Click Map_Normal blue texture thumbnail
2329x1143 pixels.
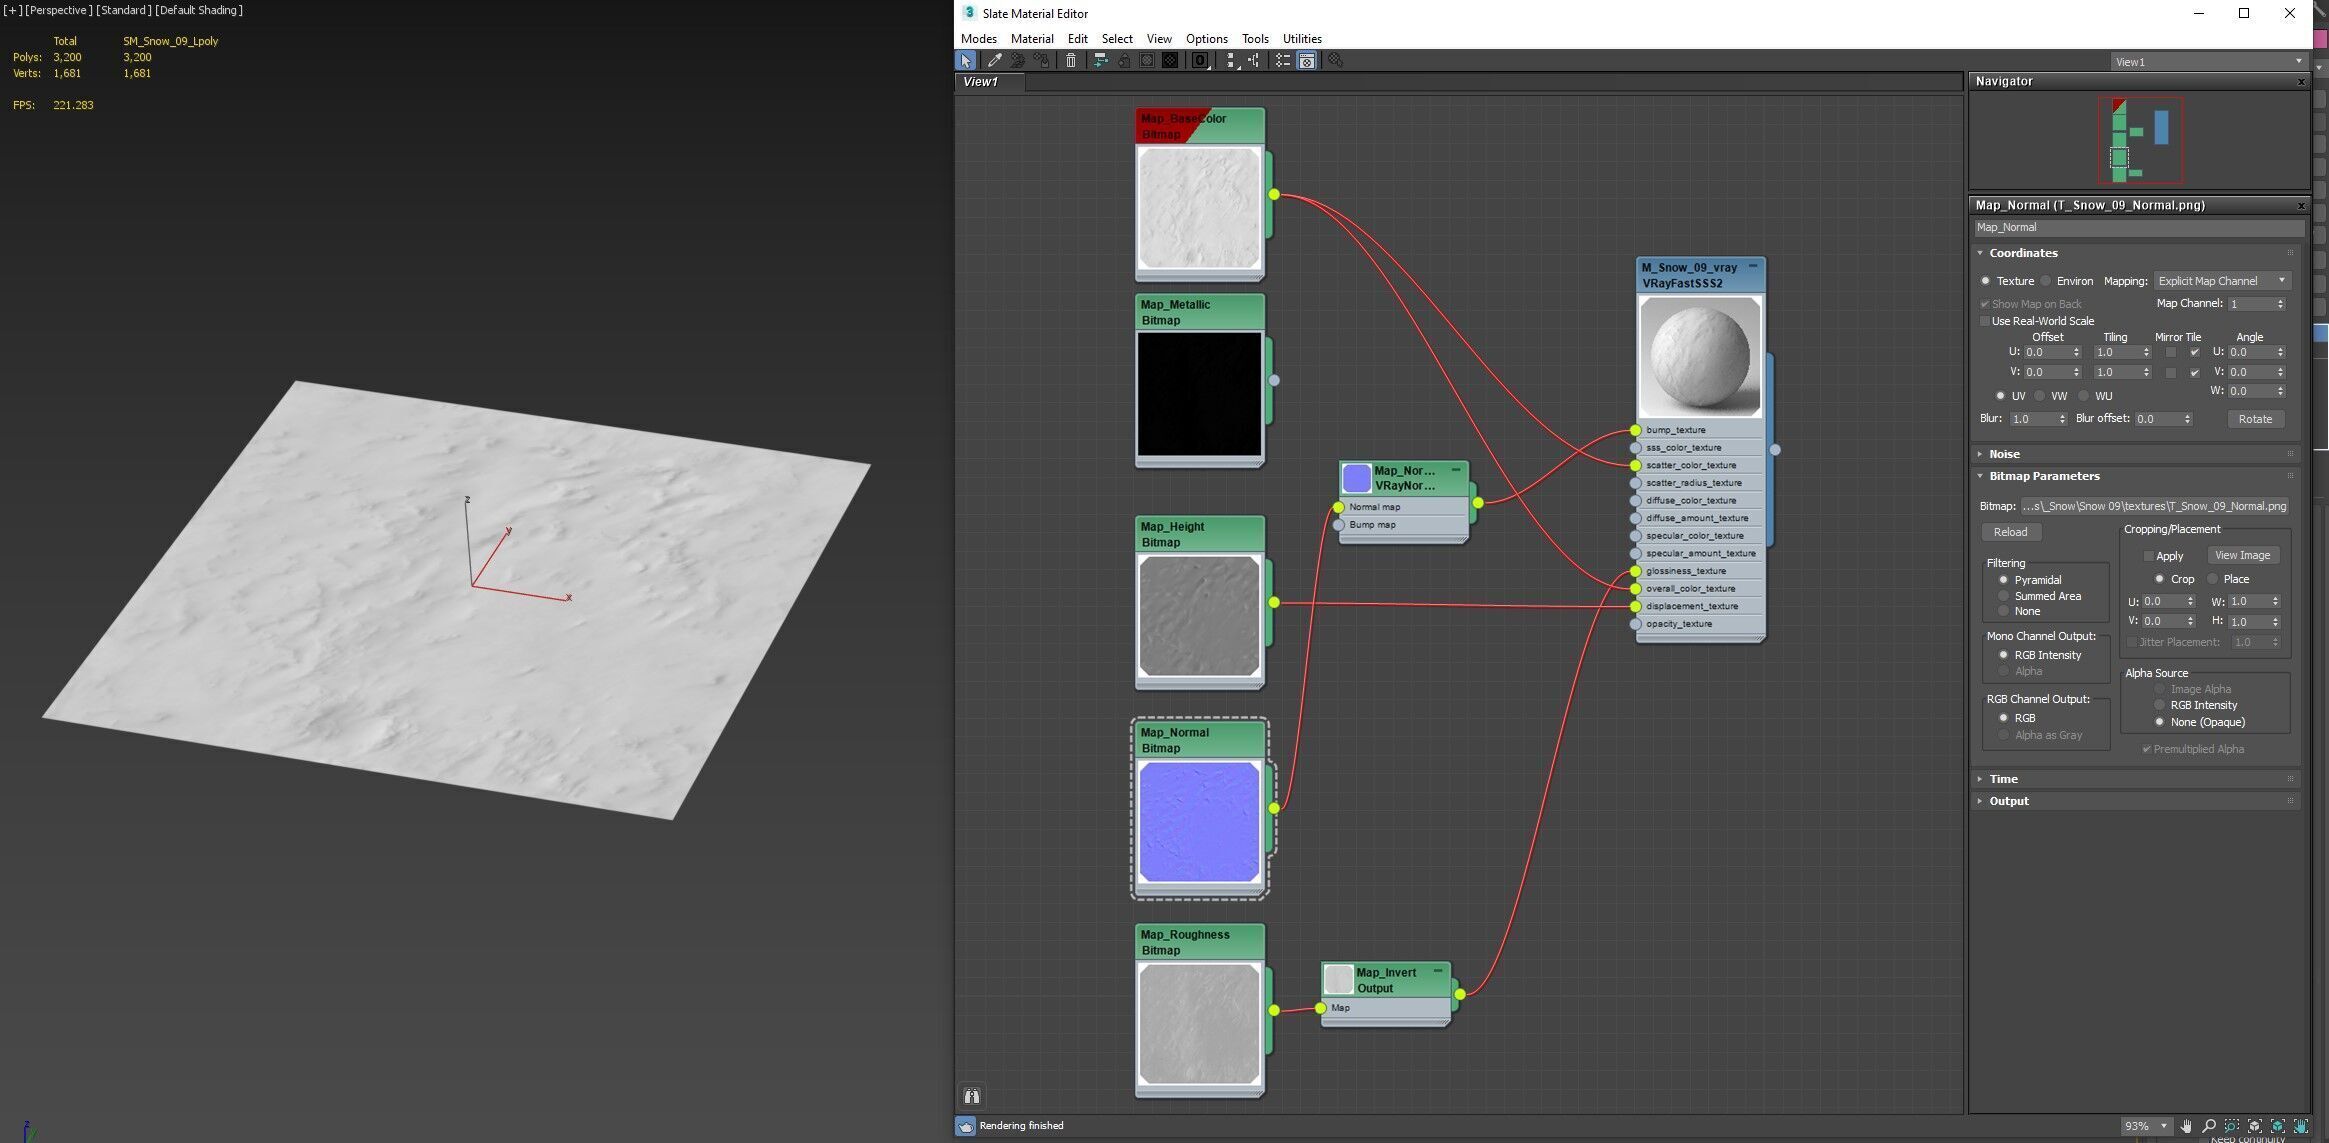tap(1199, 822)
